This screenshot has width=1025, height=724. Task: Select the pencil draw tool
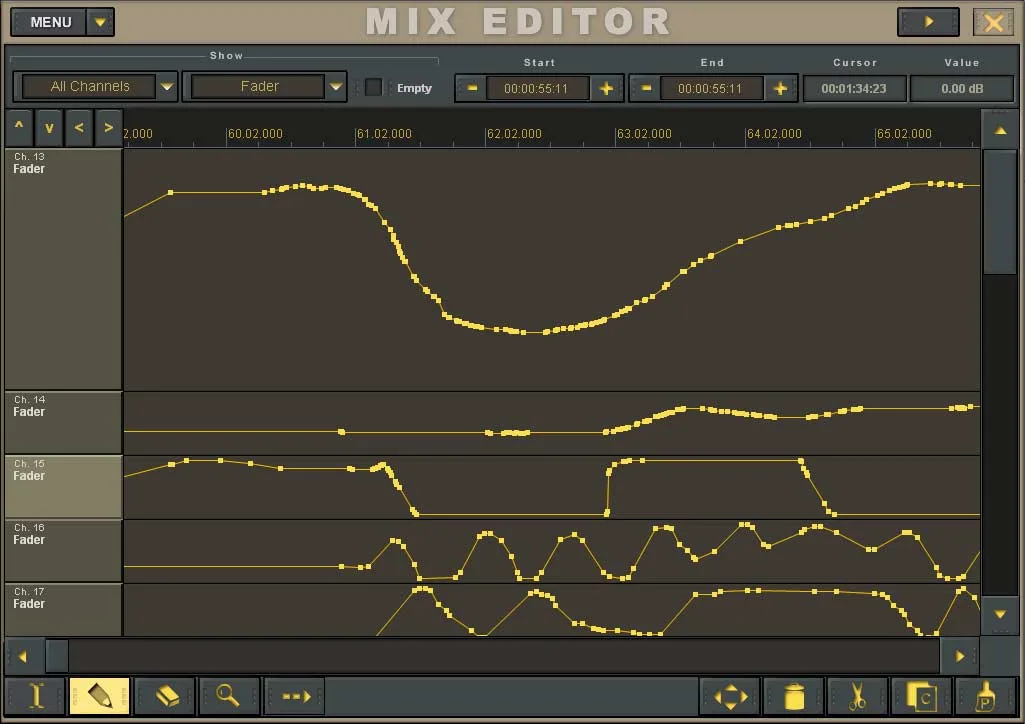(x=99, y=696)
